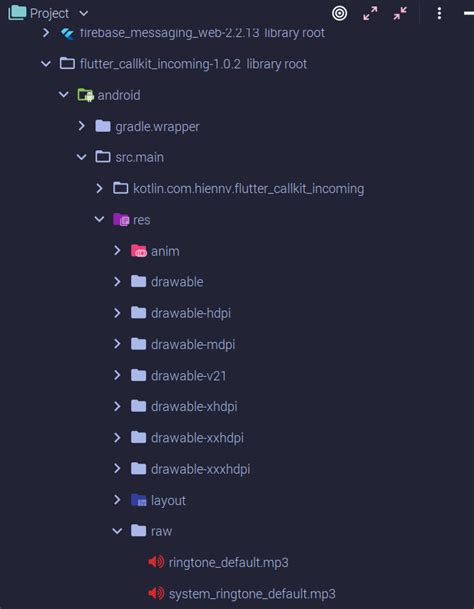Collapse the flutter_callkit_incoming-1.0.2 library root
The height and width of the screenshot is (609, 474).
coord(46,64)
